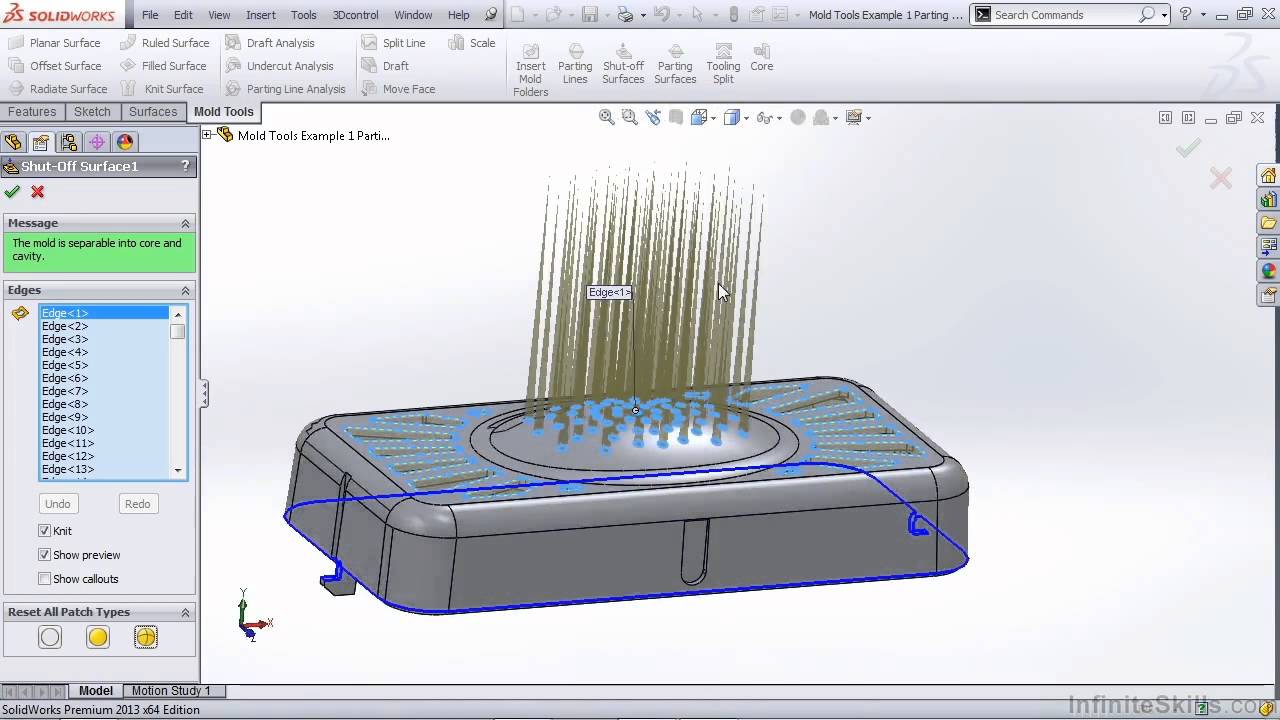The width and height of the screenshot is (1280, 720).
Task: Open the Tools menu
Action: coord(304,15)
